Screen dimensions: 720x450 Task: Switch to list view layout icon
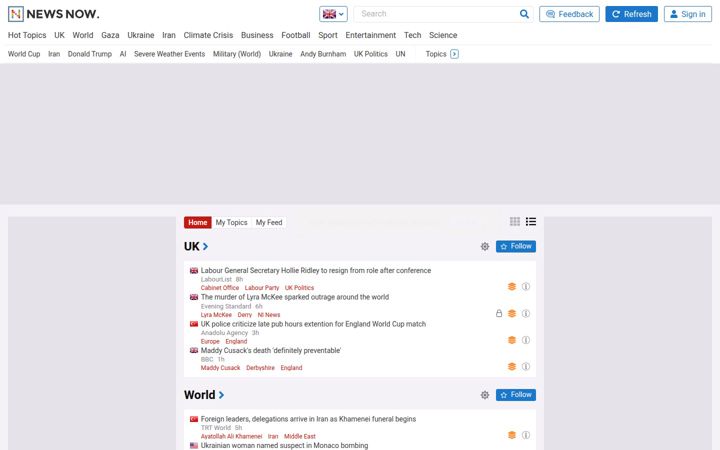tap(531, 222)
